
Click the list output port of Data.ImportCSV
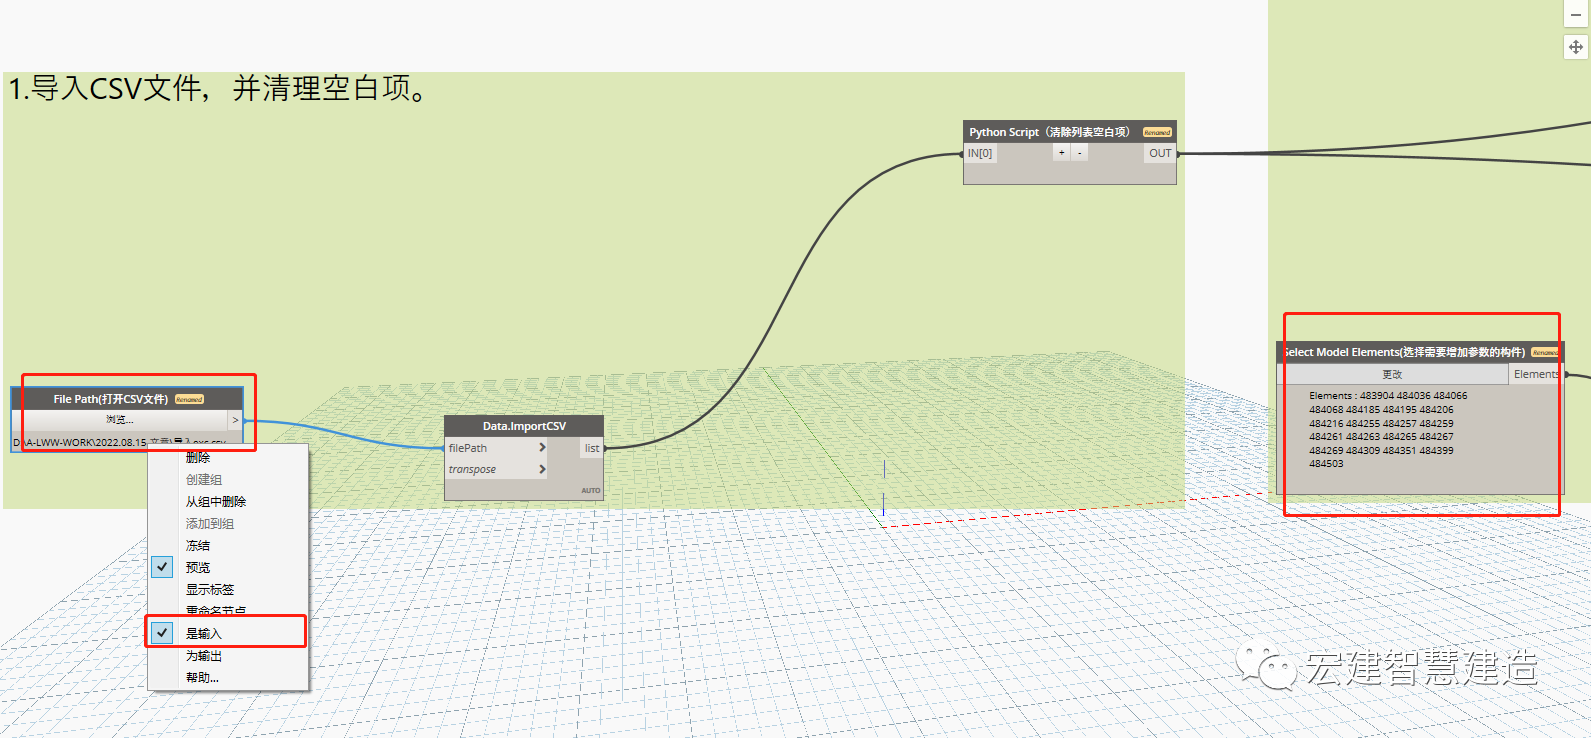coord(592,448)
